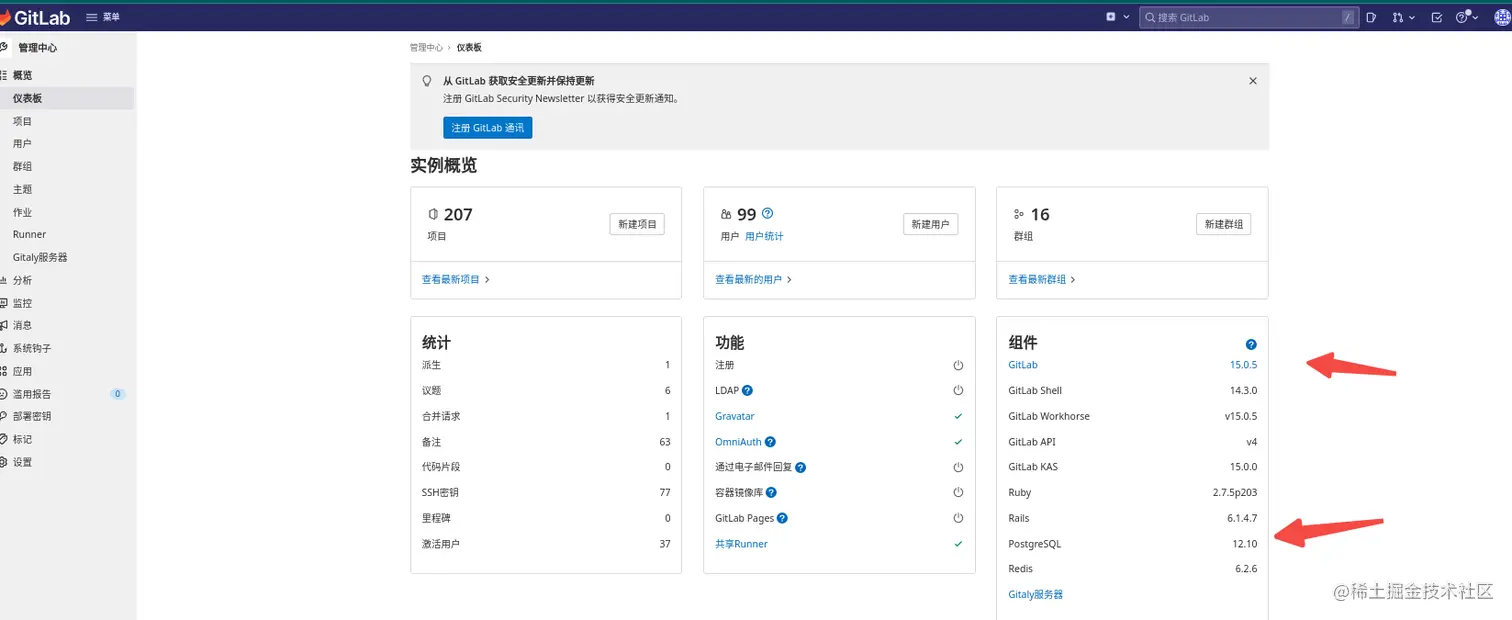Click the help icon beside OmniAuth
Image resolution: width=1512 pixels, height=620 pixels.
click(771, 442)
